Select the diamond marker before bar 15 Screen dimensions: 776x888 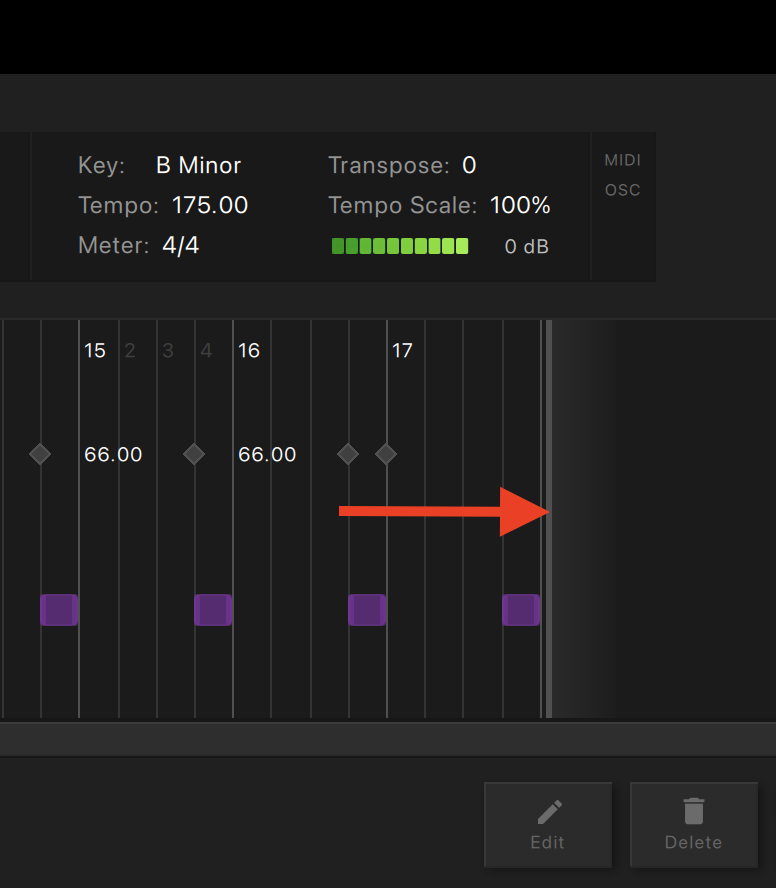(x=40, y=454)
